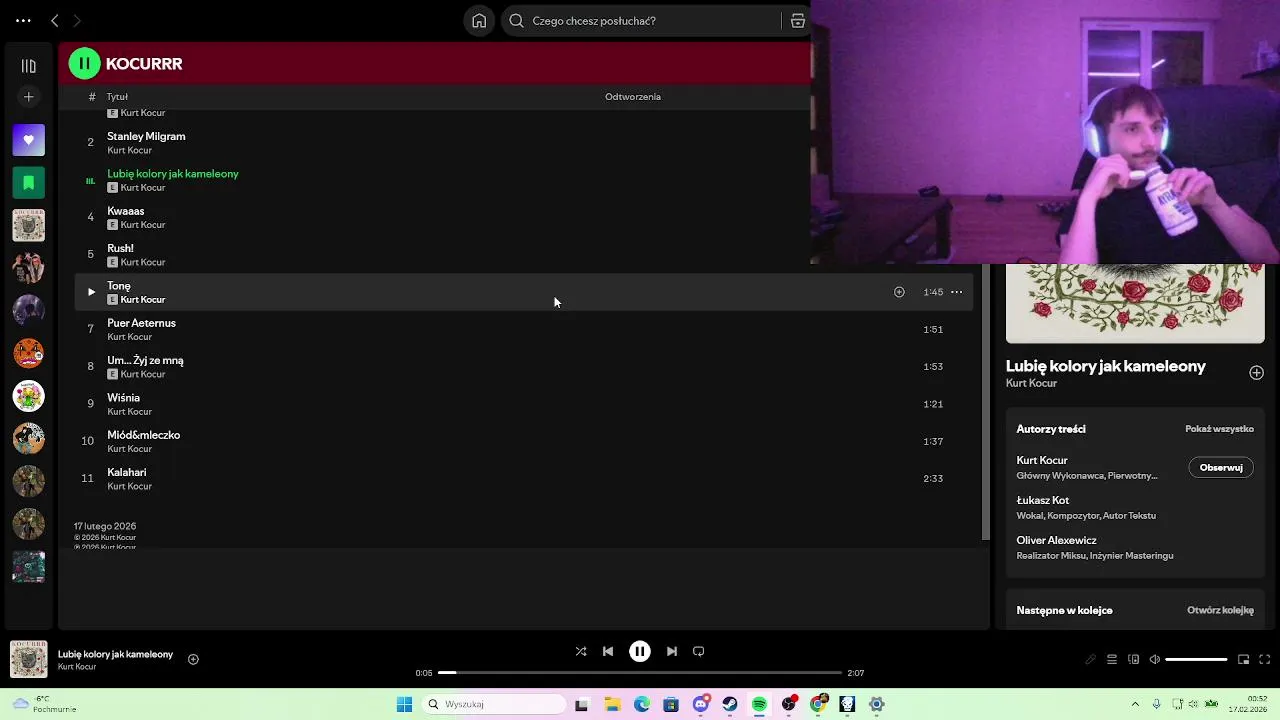Mute the volume with the speaker icon
This screenshot has width=1280, height=720.
pos(1155,659)
